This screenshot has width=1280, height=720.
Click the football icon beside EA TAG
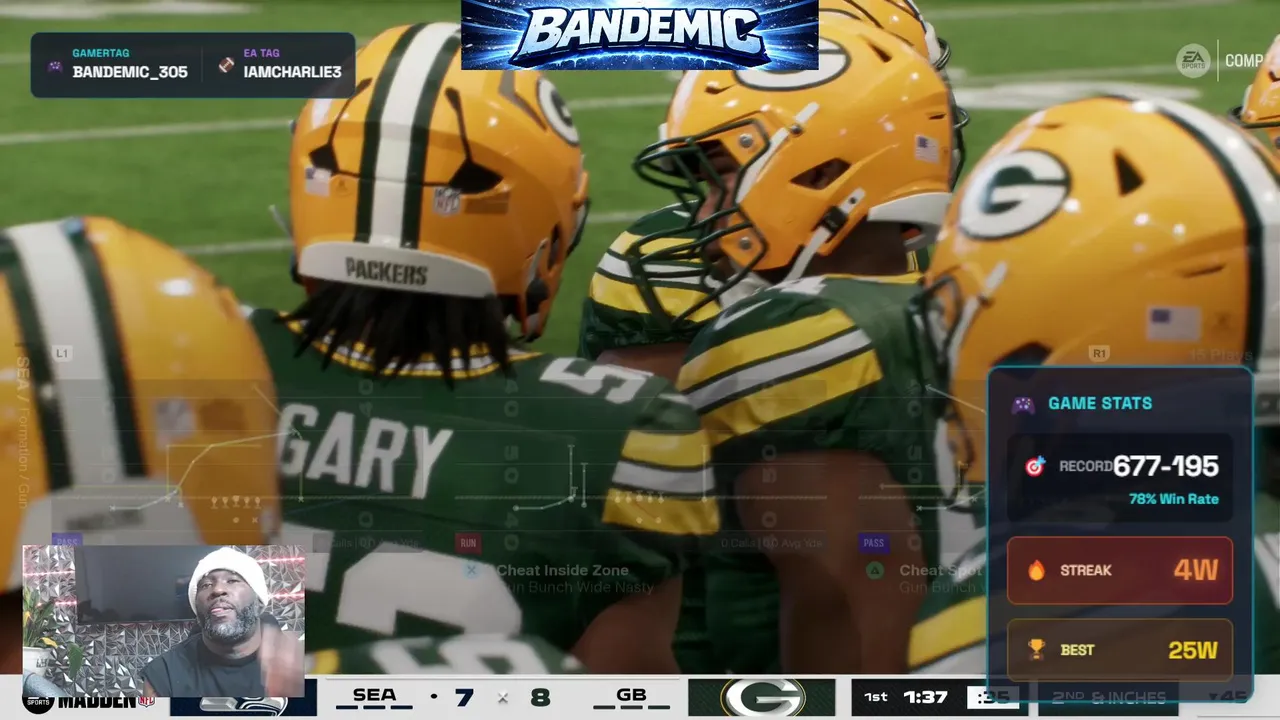[226, 65]
